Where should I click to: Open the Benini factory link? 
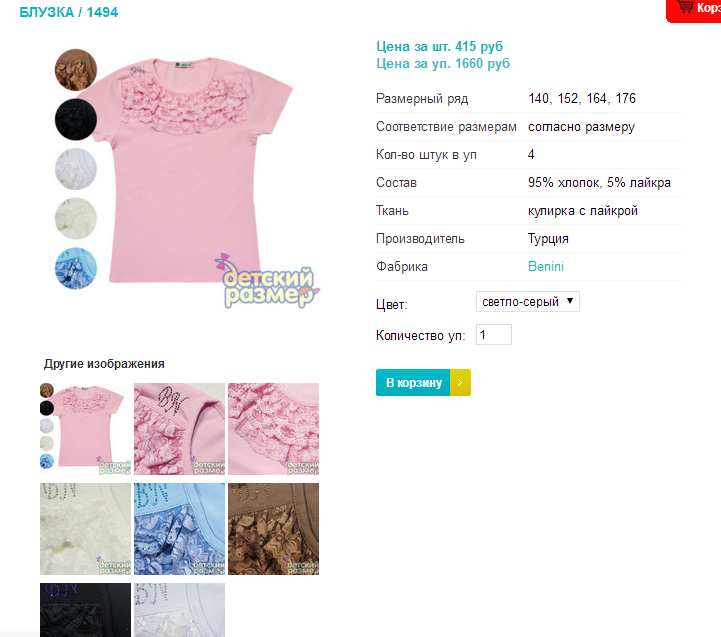coord(546,266)
